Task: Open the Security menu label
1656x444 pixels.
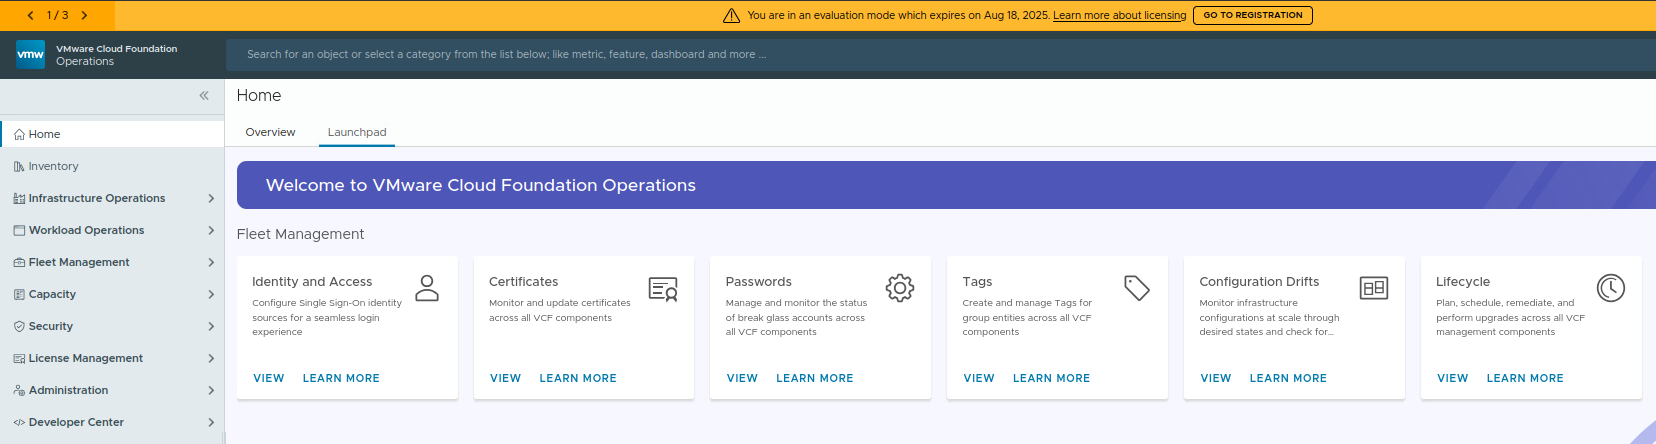Action: pos(51,326)
